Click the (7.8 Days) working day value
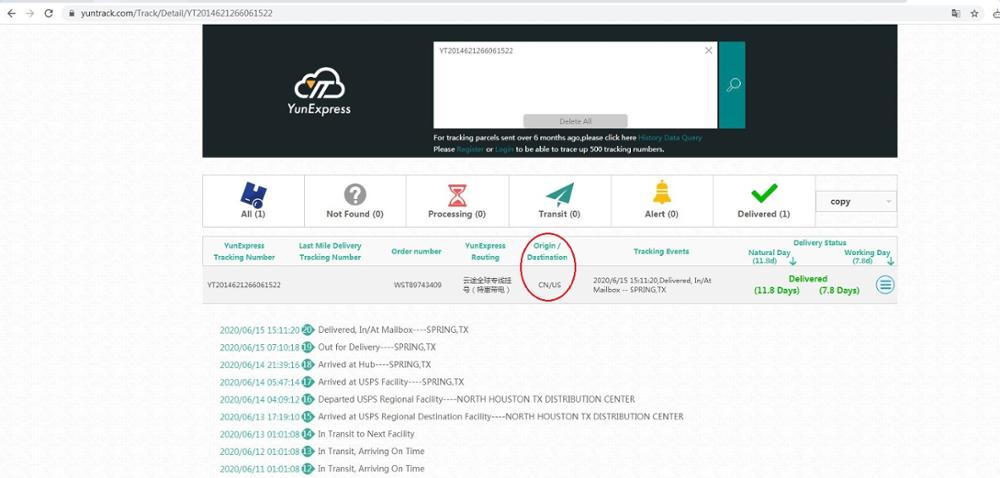1000x478 pixels. click(839, 291)
